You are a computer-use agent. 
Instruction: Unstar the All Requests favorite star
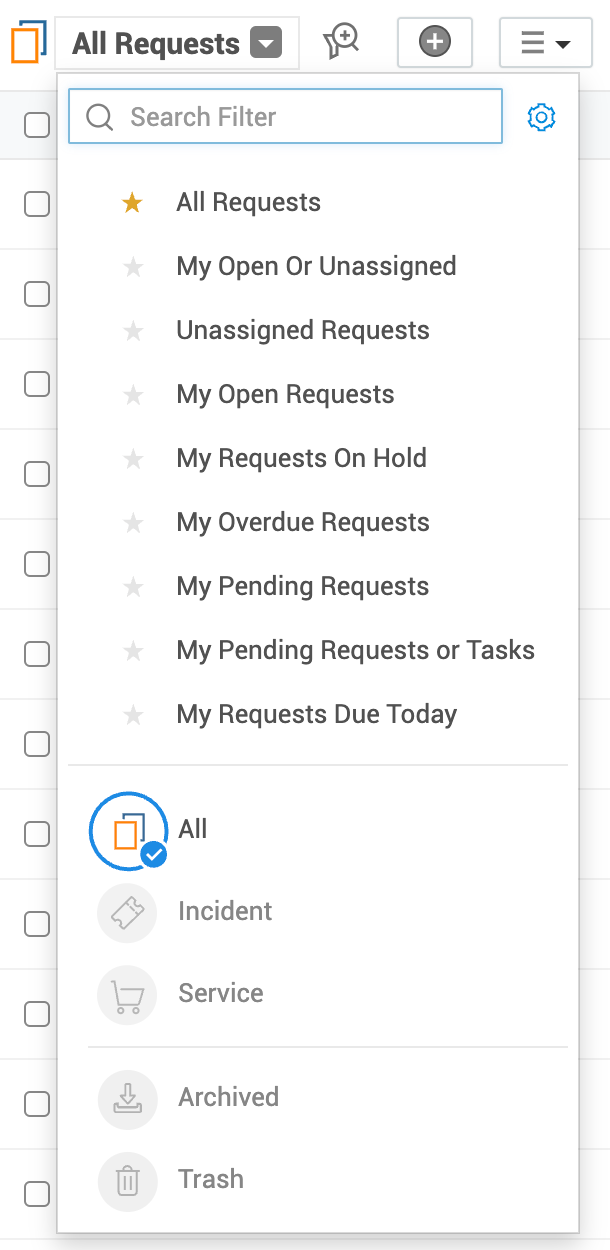pos(132,203)
